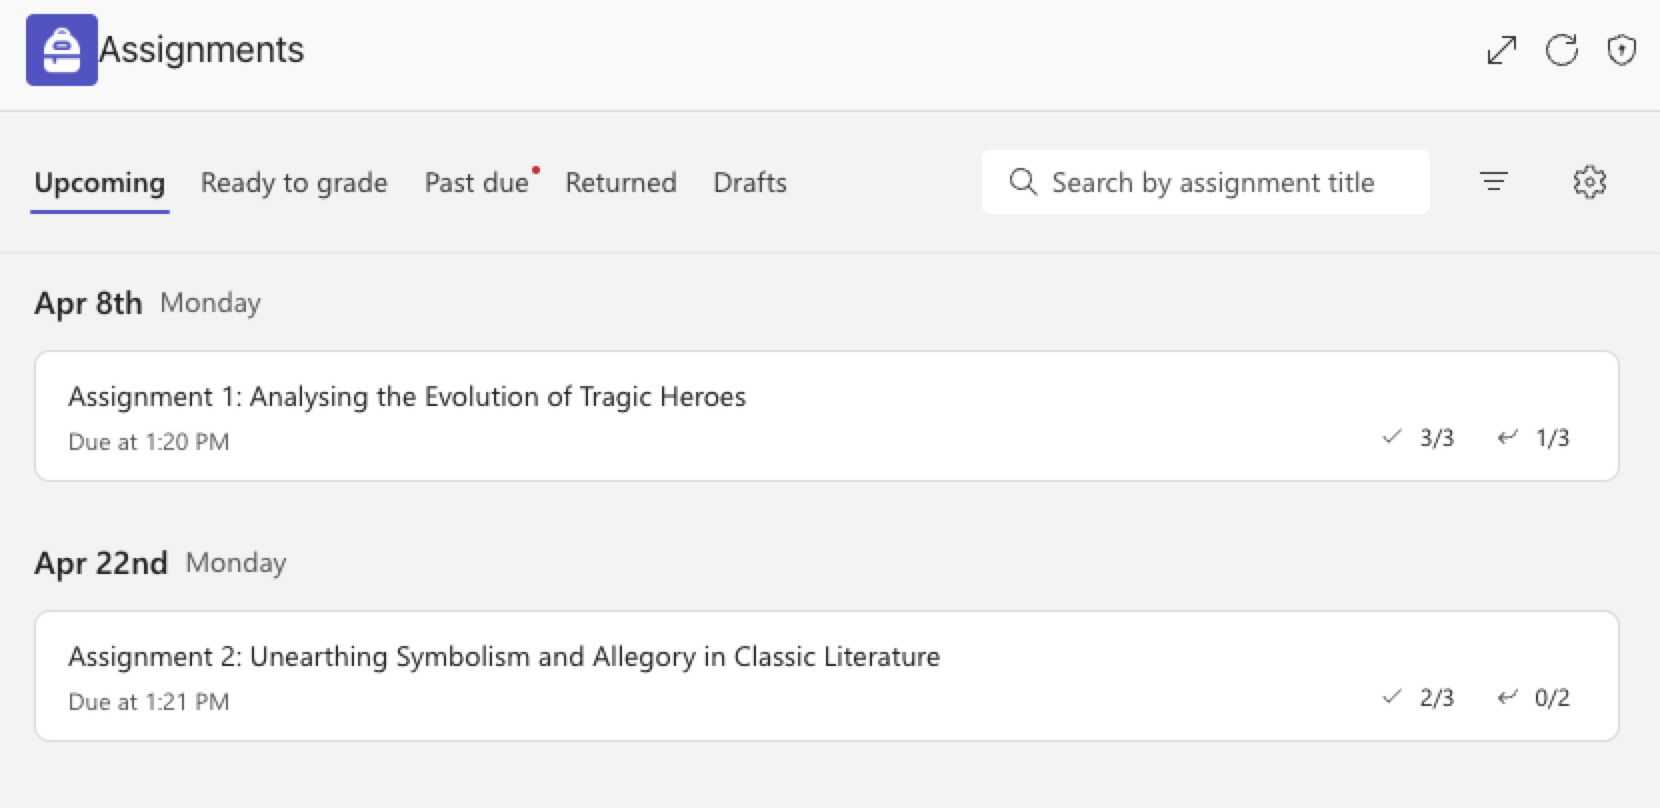Switch to the Ready to grade tab
Screen dimensions: 1660x808
coord(294,183)
